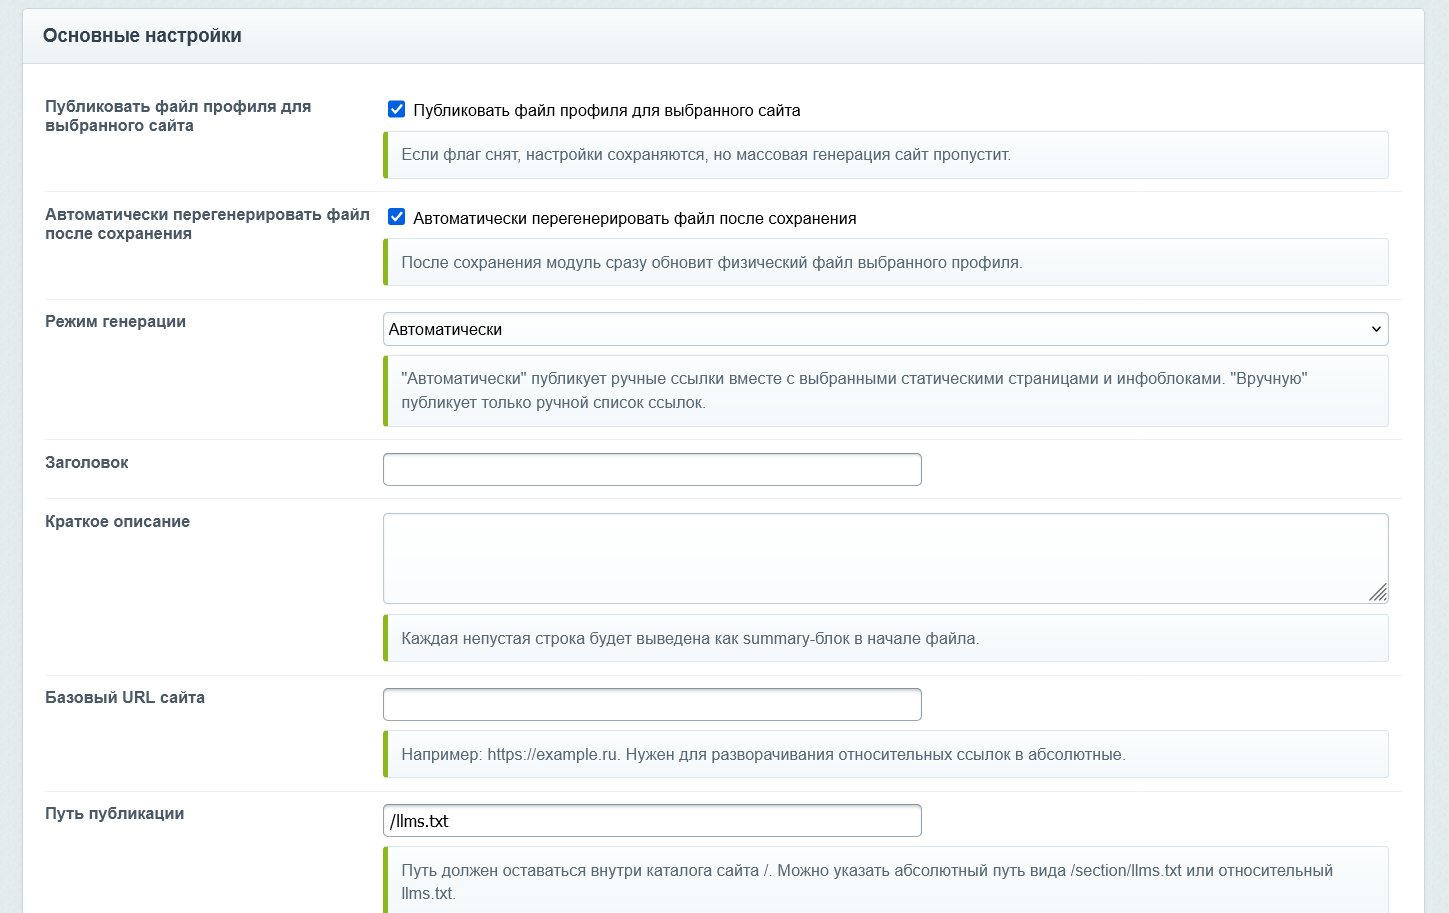The height and width of the screenshot is (913, 1449).
Task: Click the bold 'Режим генерации' row label
Action: (115, 321)
